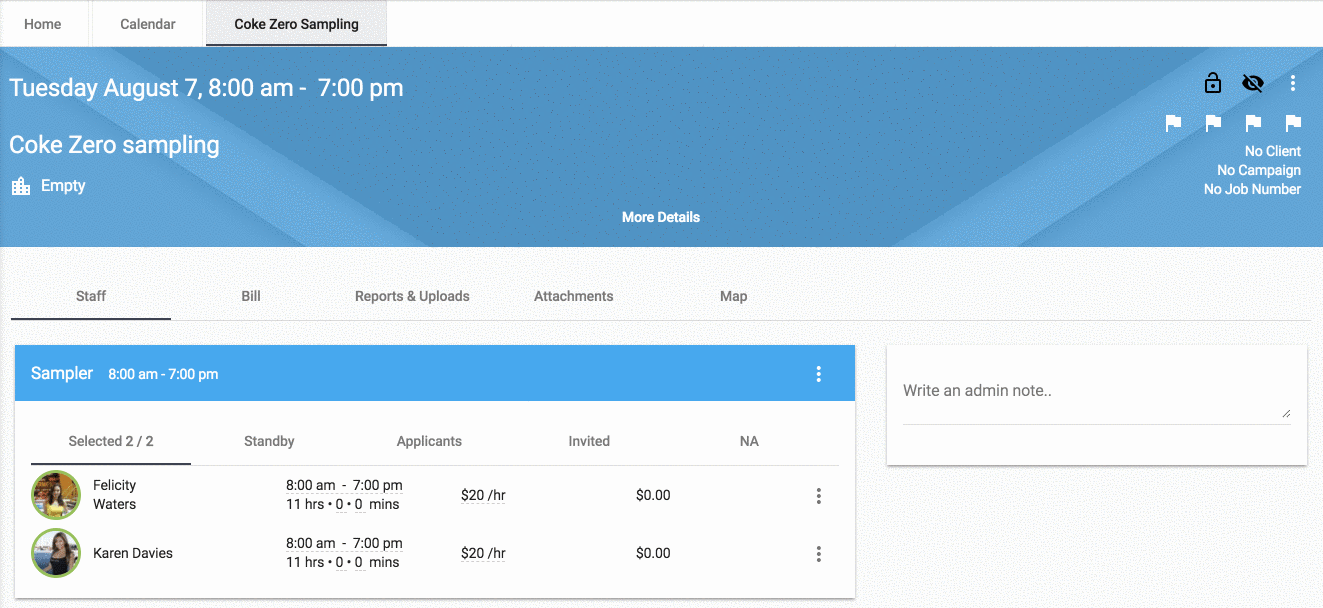Open the Bill tab
This screenshot has width=1323, height=608.
click(251, 296)
